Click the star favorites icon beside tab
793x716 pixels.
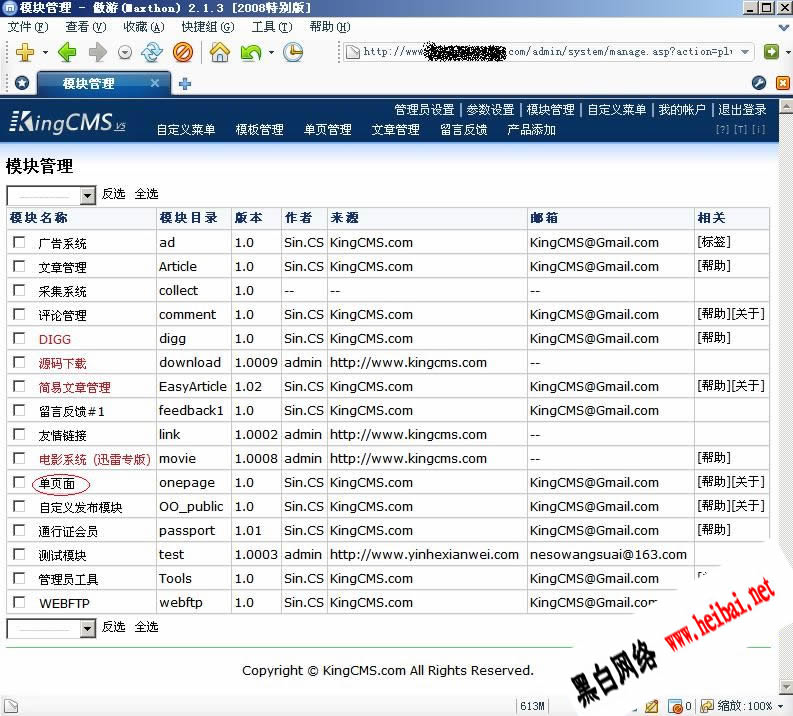click(x=21, y=84)
